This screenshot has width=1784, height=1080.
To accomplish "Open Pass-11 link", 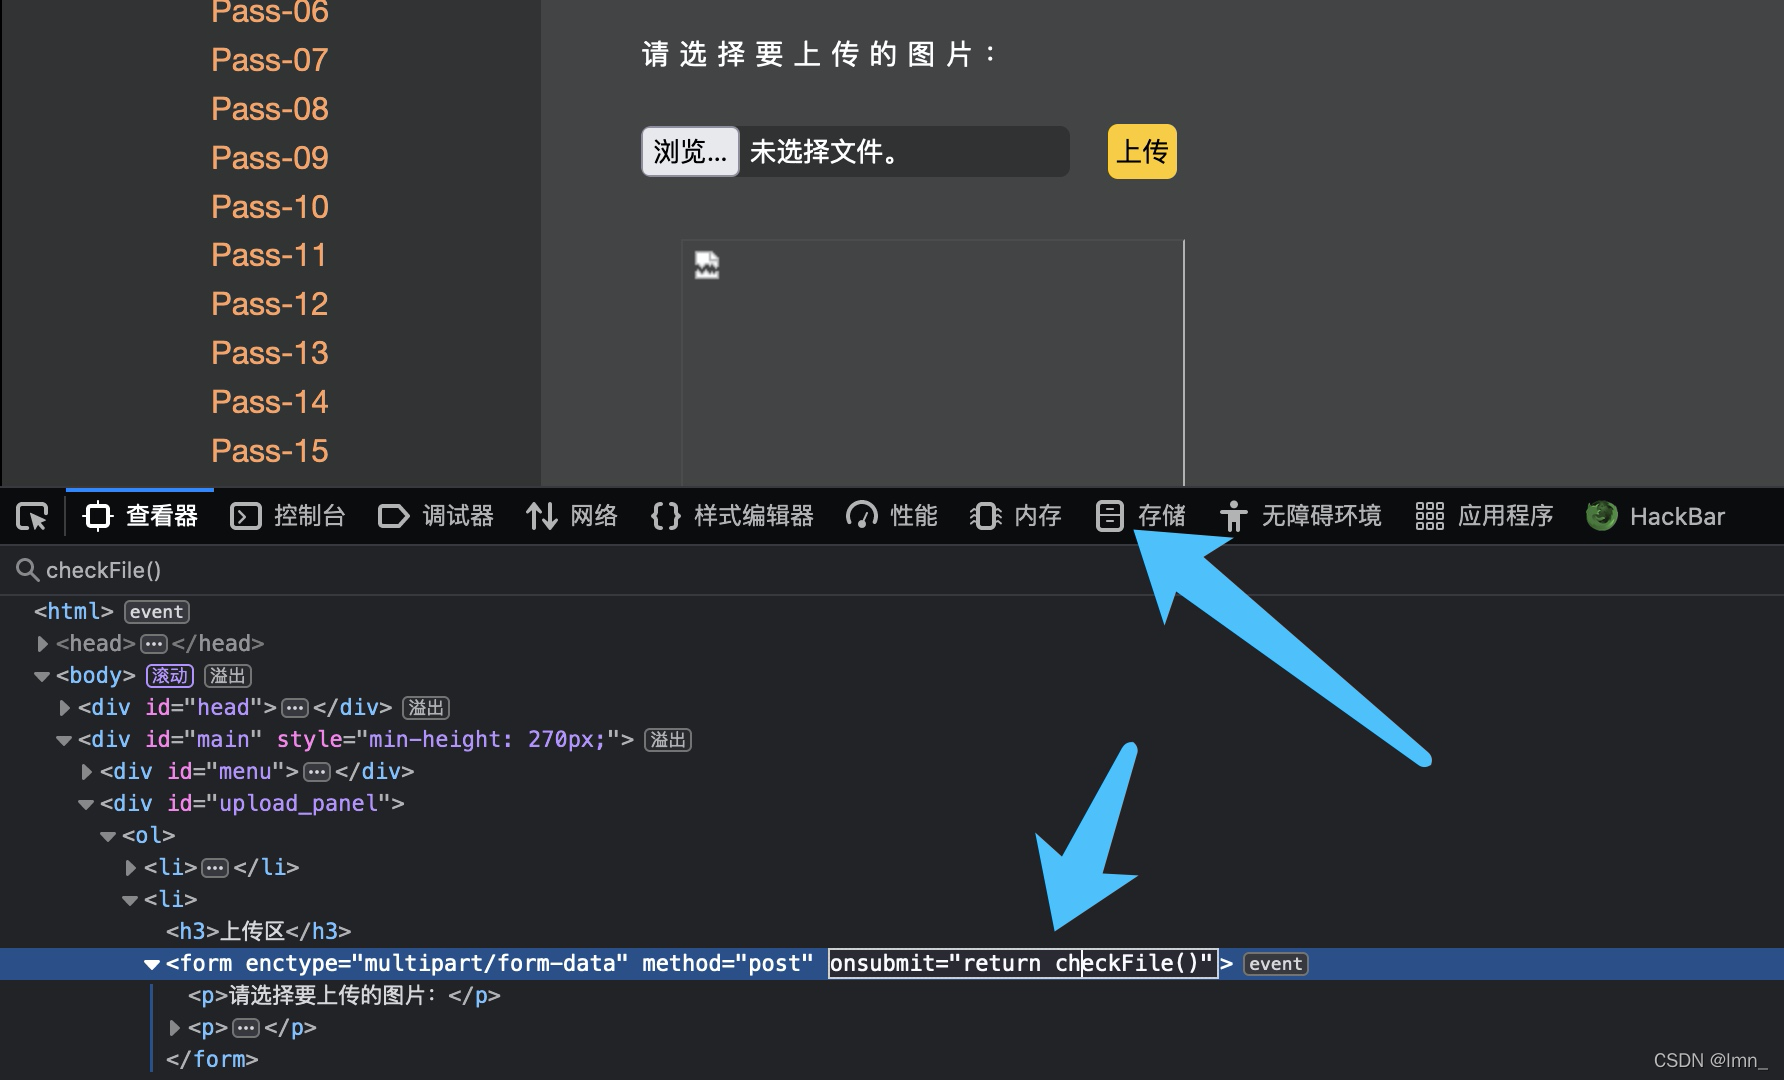I will [x=270, y=255].
